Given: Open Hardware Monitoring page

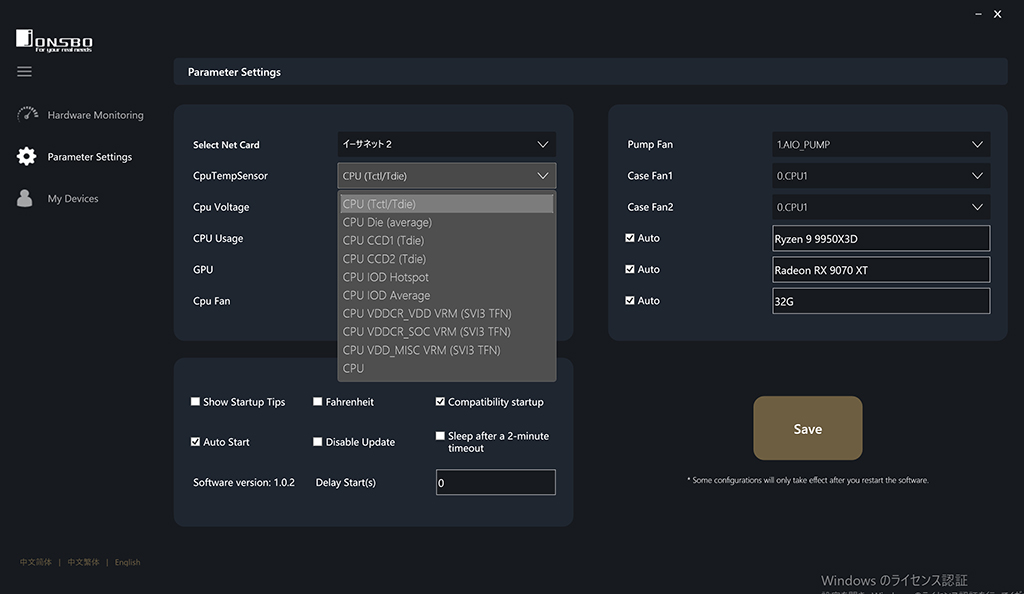Looking at the screenshot, I should pyautogui.click(x=95, y=115).
